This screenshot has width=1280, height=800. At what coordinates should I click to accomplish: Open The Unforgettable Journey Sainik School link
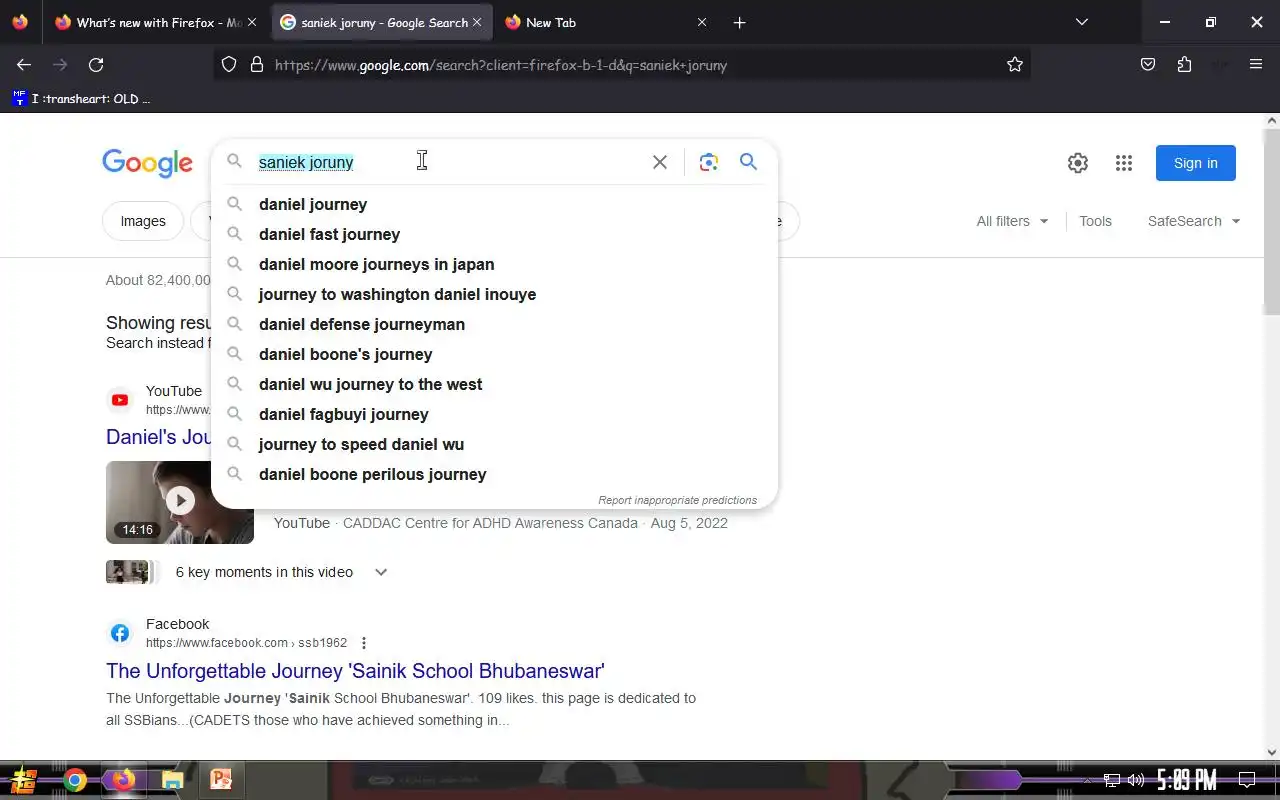(355, 671)
